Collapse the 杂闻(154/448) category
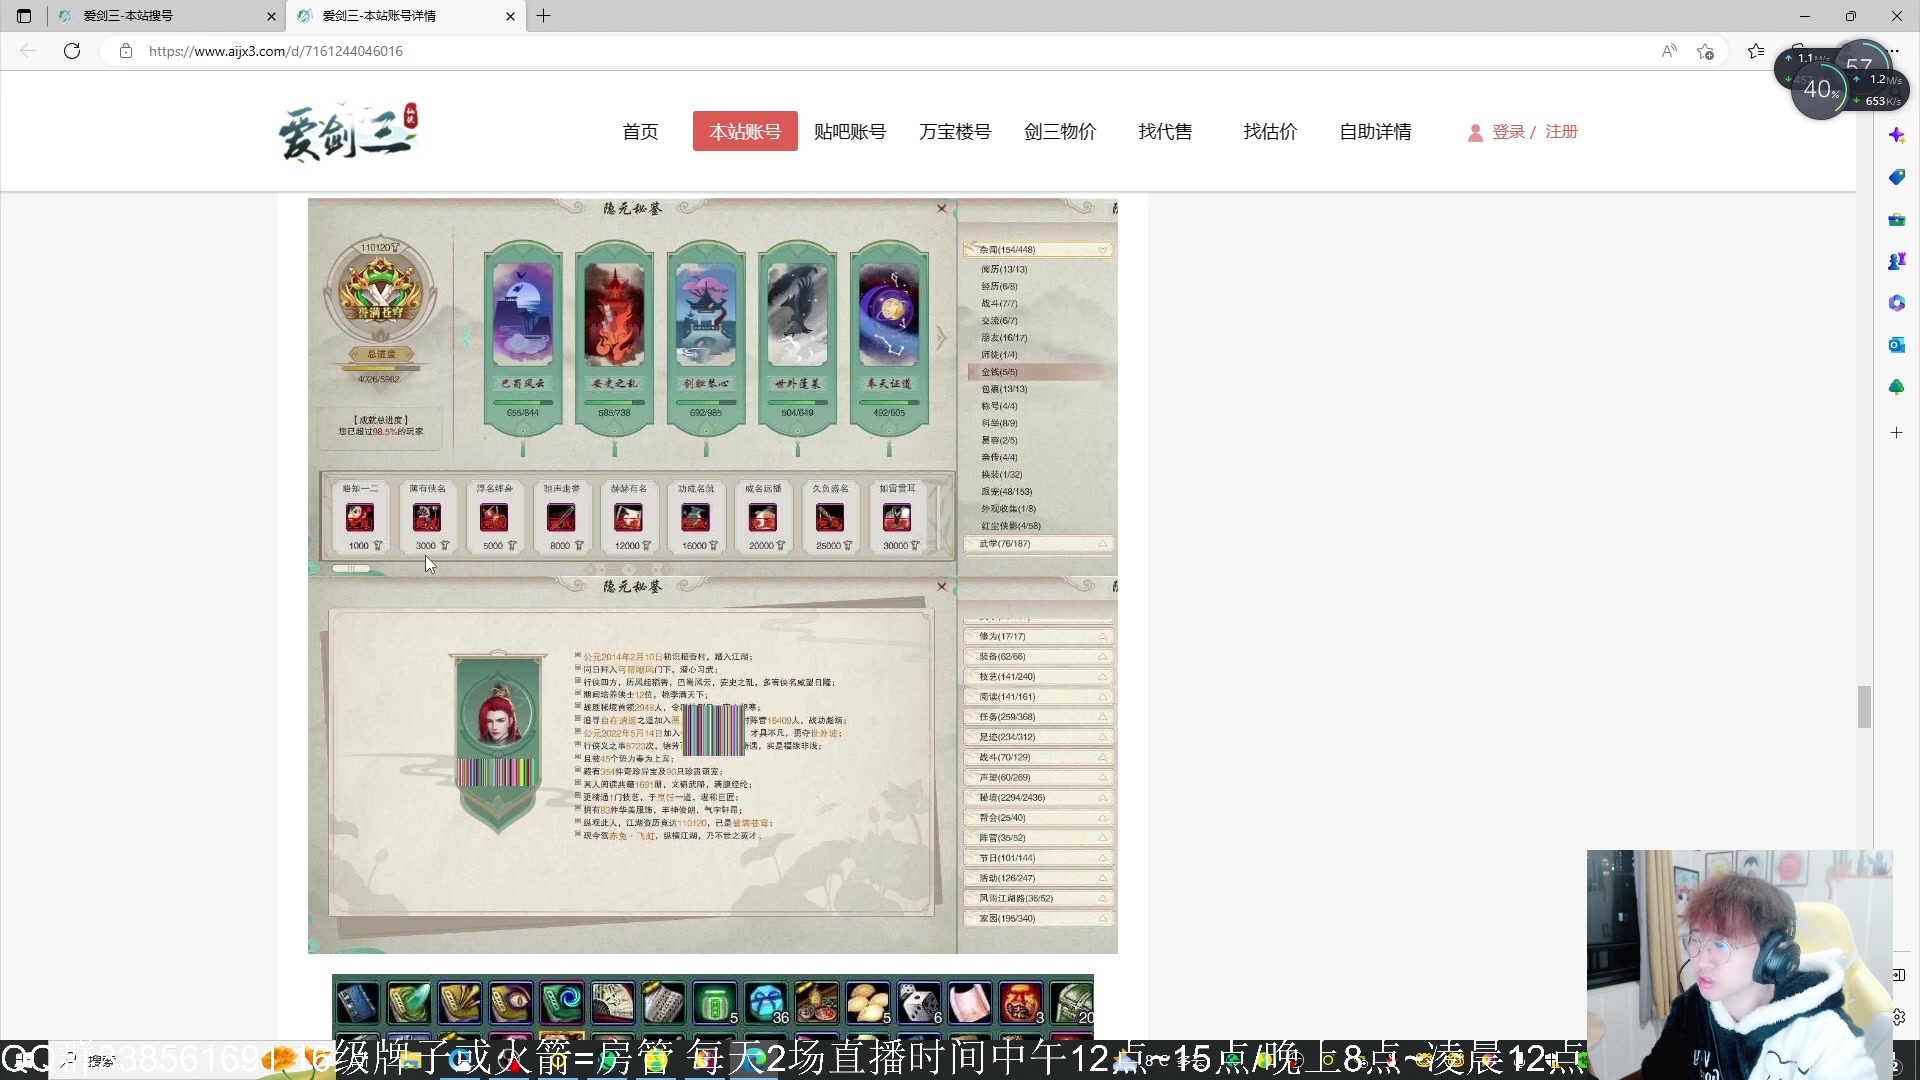 (x=1038, y=250)
